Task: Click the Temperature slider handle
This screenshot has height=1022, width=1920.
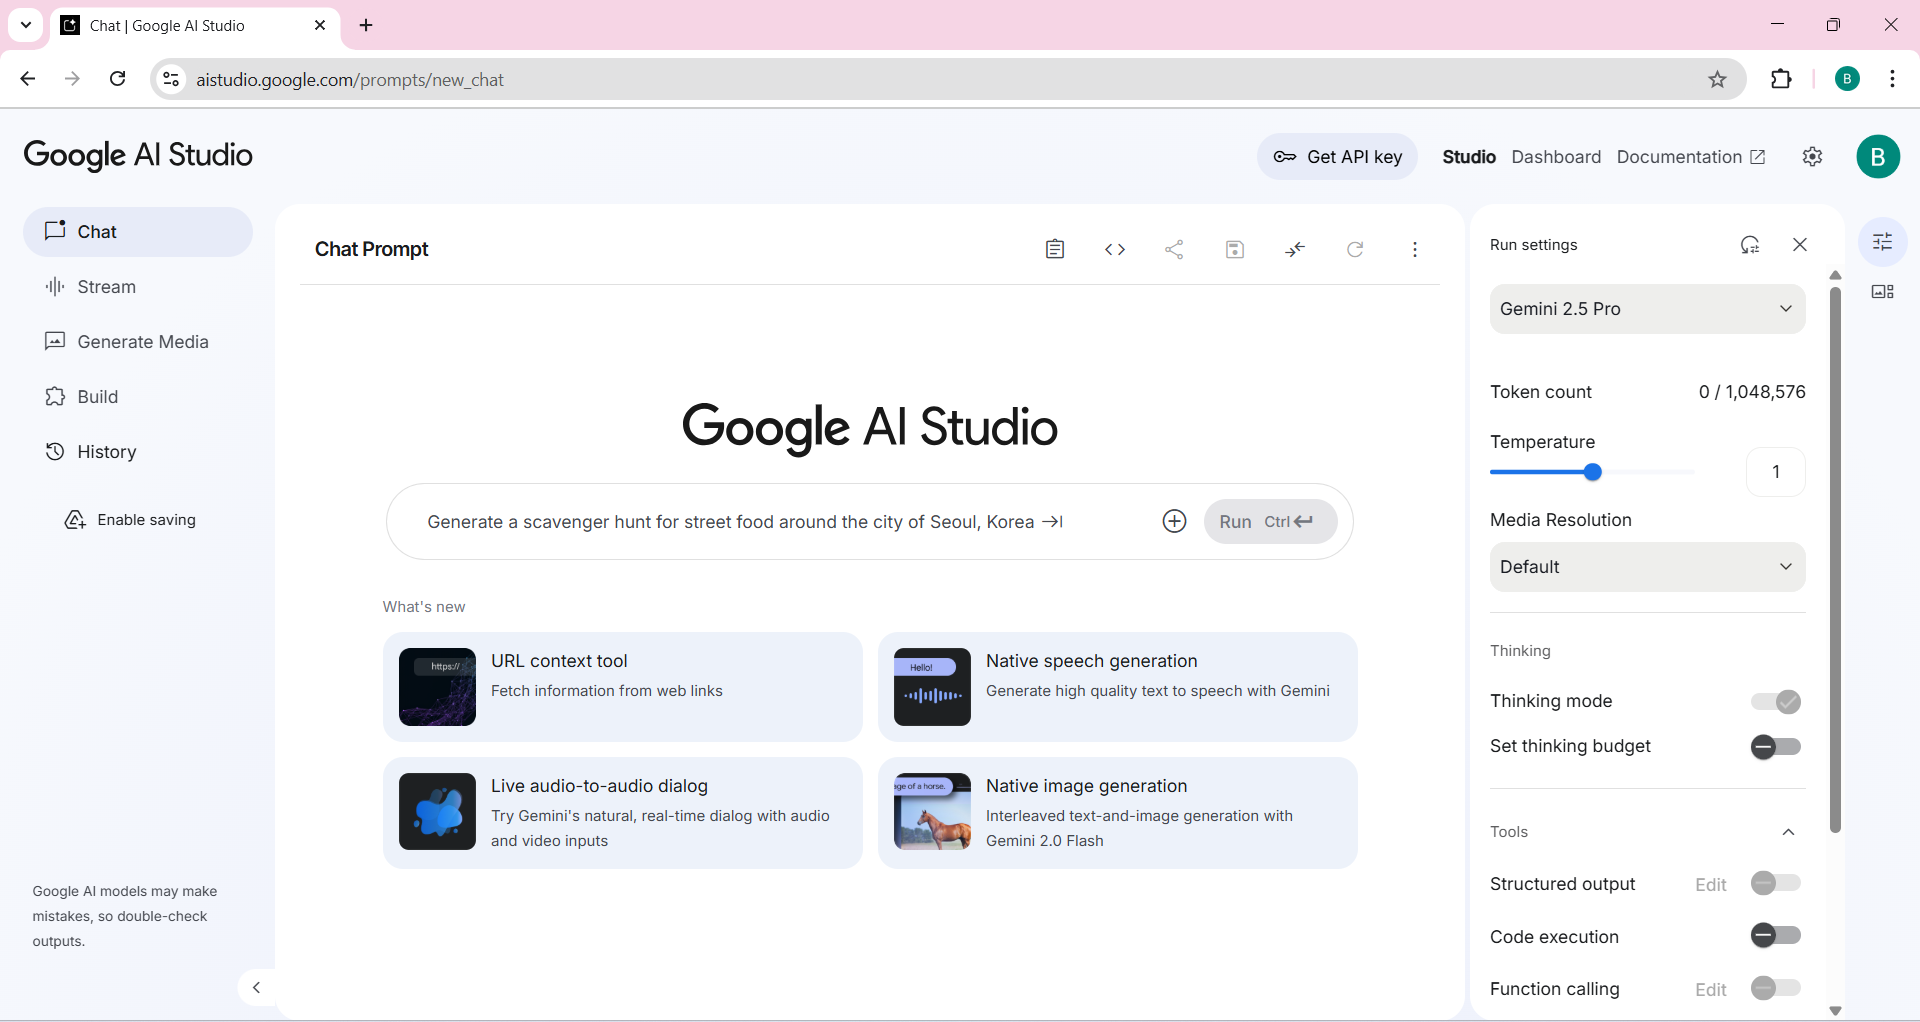Action: click(x=1593, y=472)
